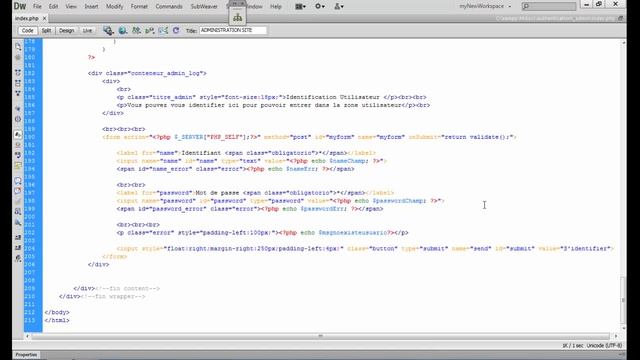640x360 pixels.
Task: Open the File menu
Action: [37, 7]
